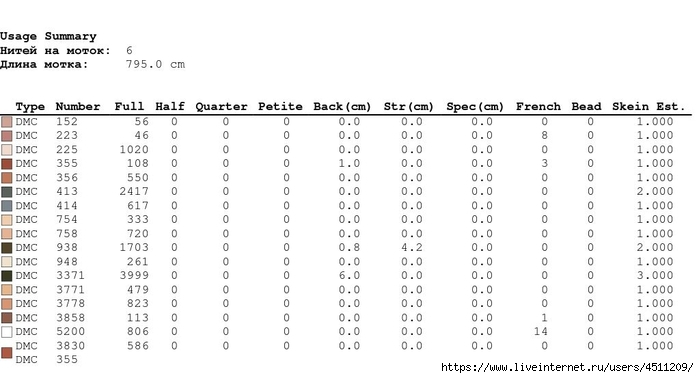Select the DMC 223 color swatch
699x378 pixels.
[x=7, y=136]
